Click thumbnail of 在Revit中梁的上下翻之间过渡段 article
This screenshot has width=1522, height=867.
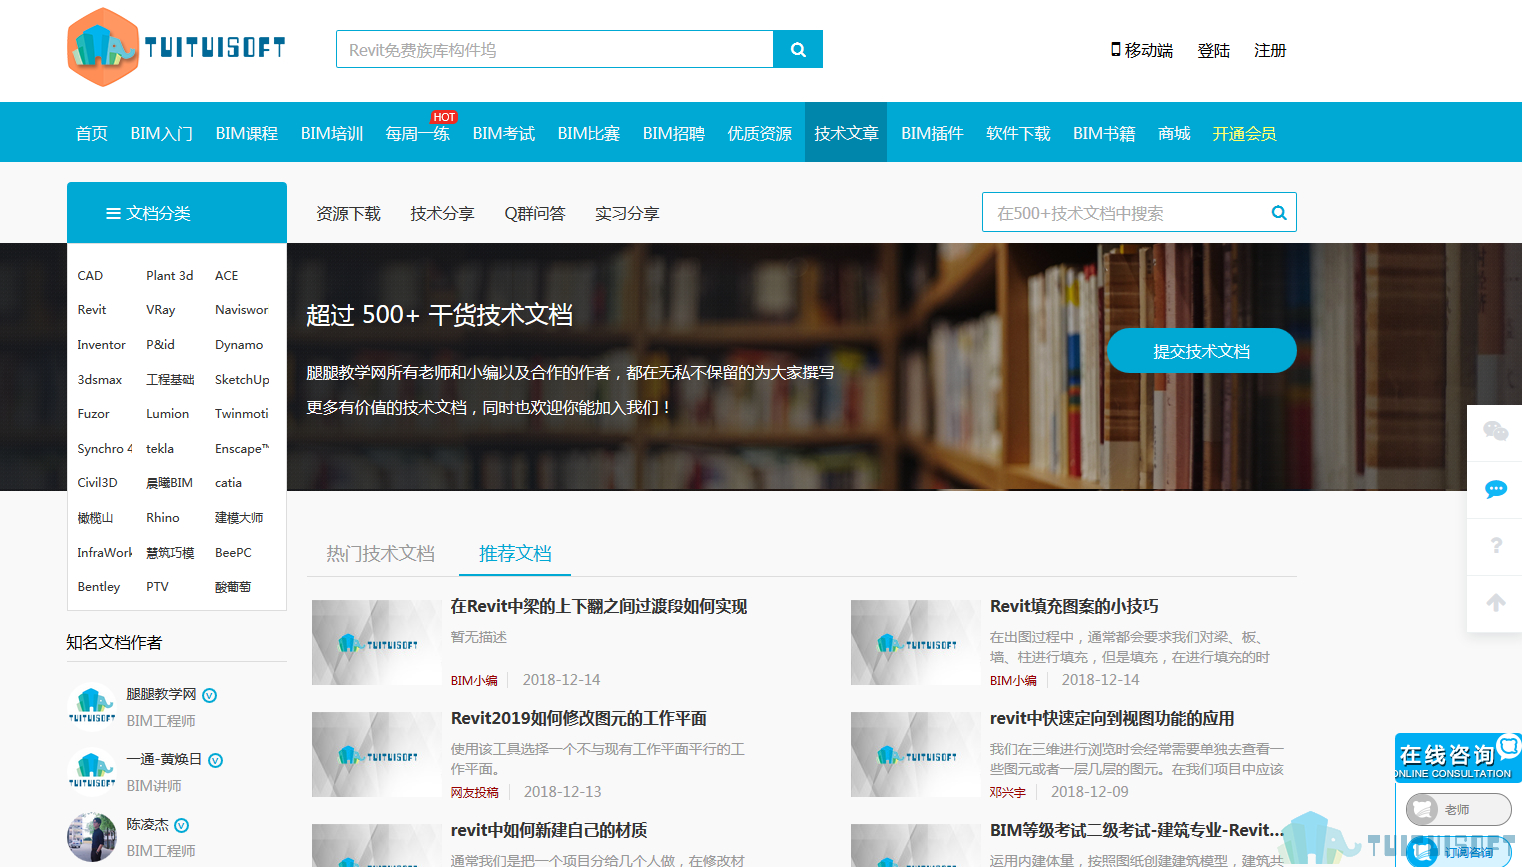376,642
